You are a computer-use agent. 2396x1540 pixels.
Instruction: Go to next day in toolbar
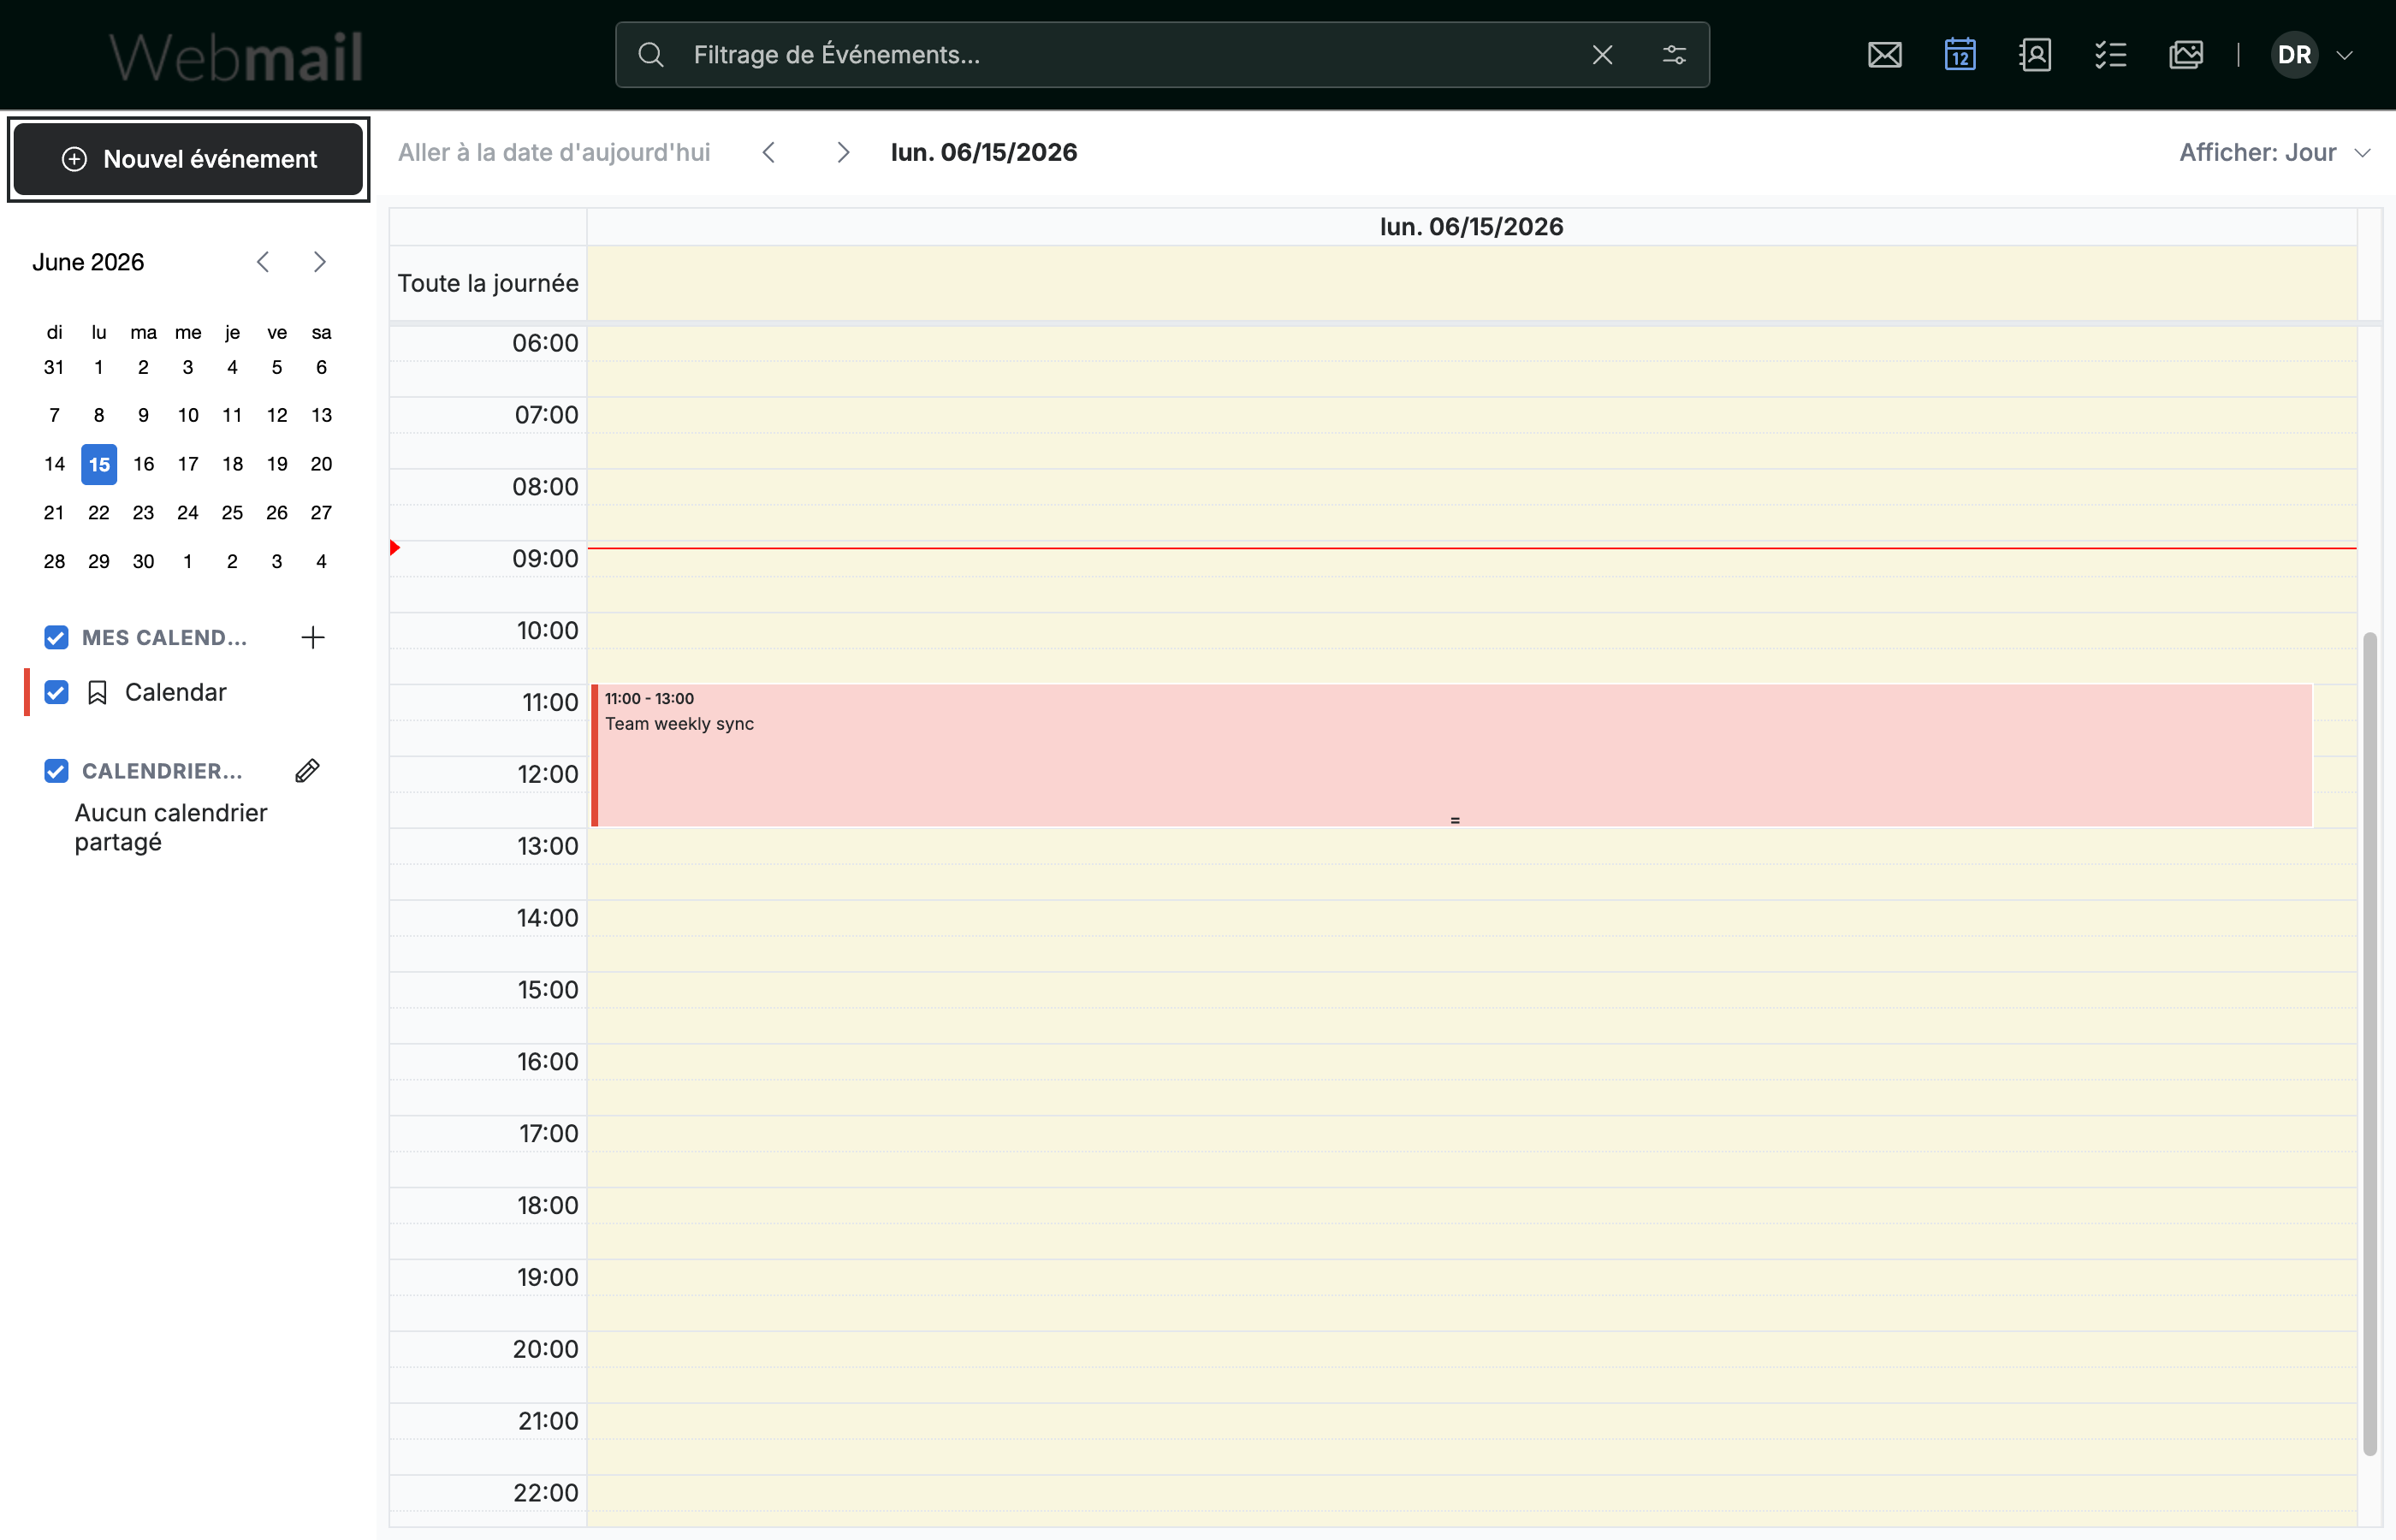click(x=843, y=152)
